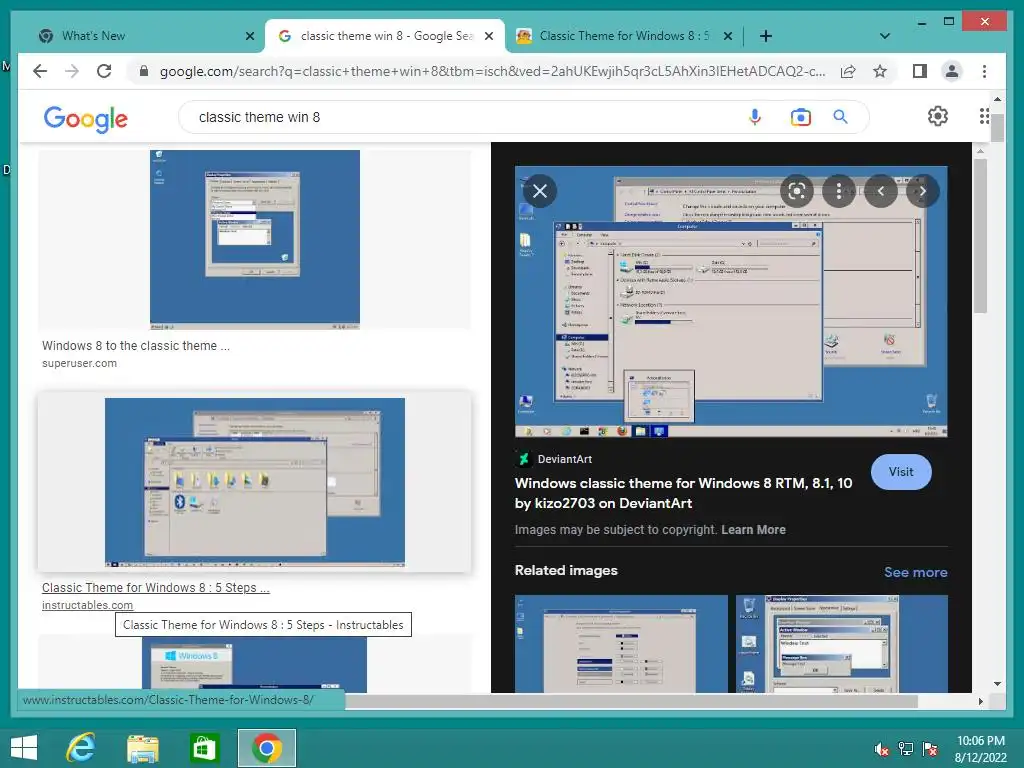Click the address bar URL

point(492,71)
